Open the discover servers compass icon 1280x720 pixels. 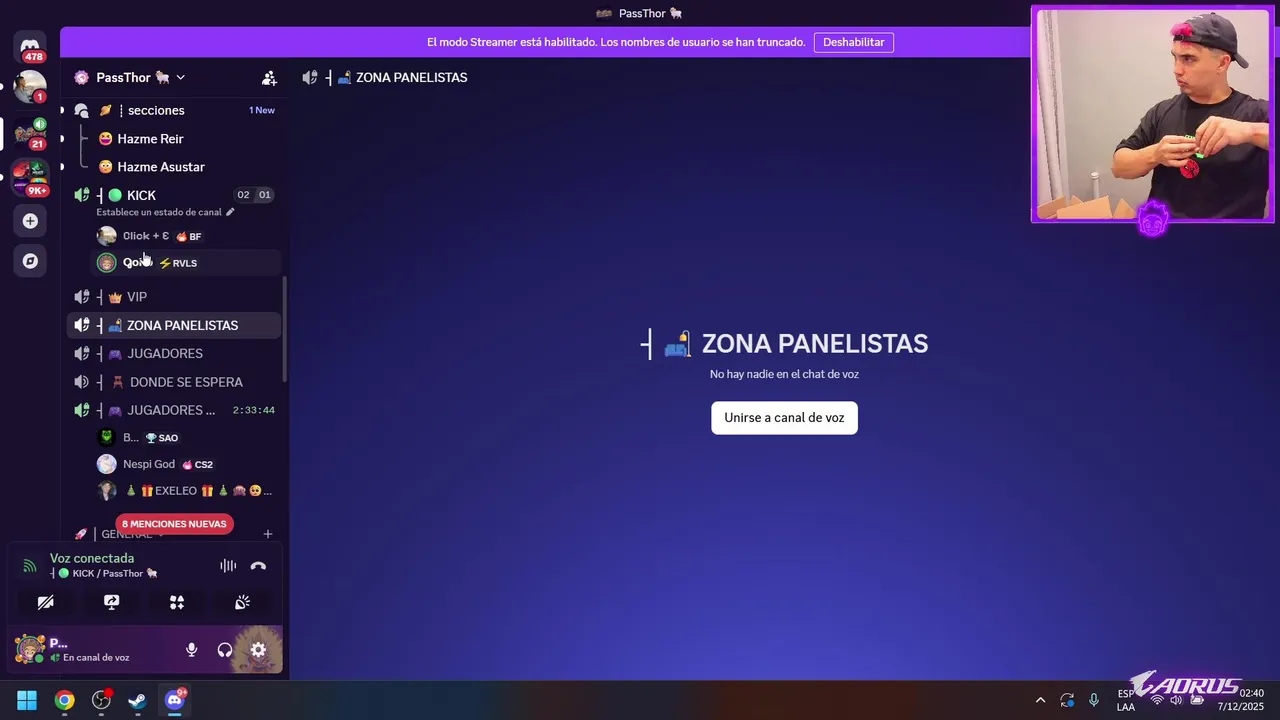point(30,261)
